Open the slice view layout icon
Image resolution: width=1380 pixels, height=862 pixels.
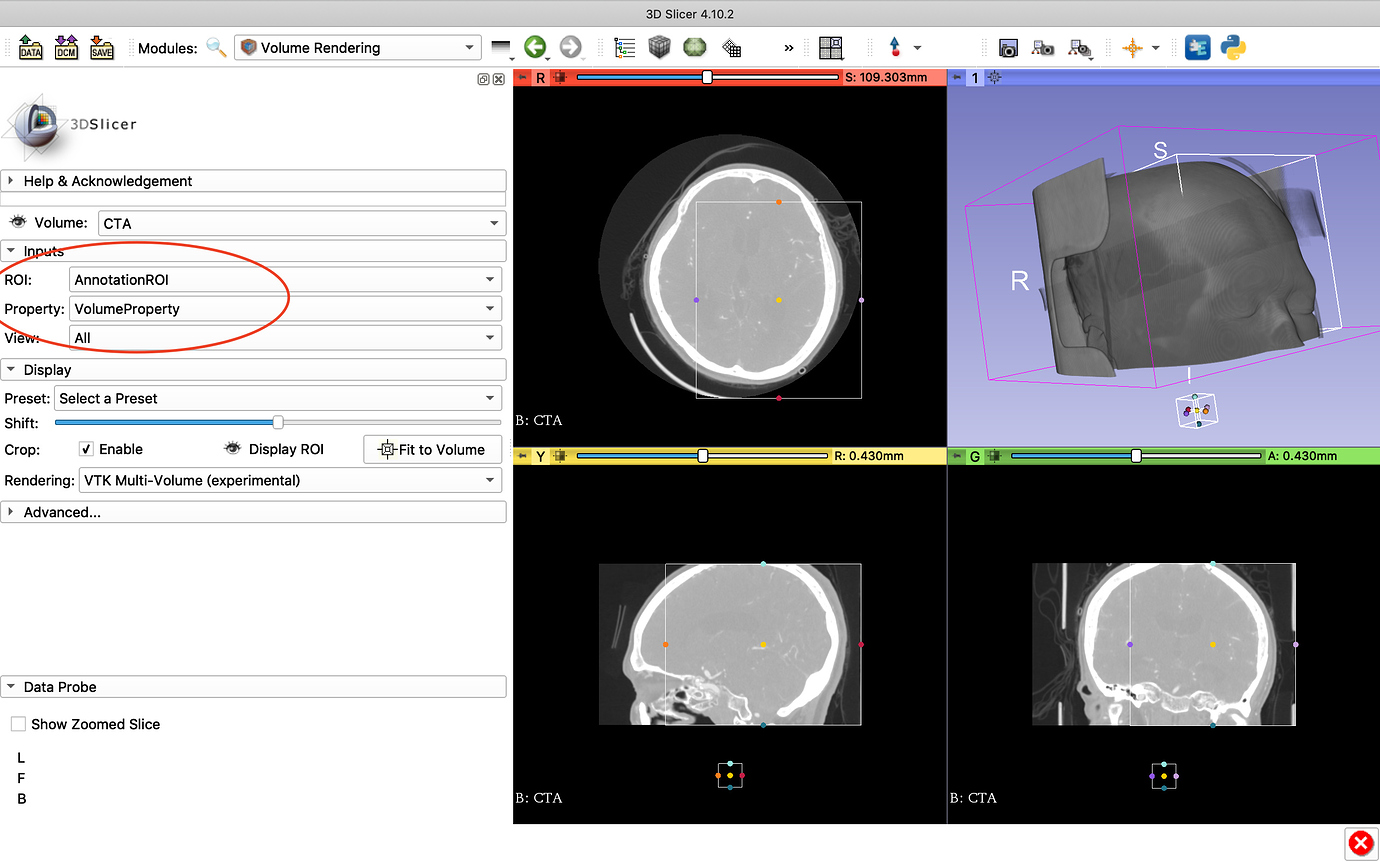pyautogui.click(x=830, y=48)
